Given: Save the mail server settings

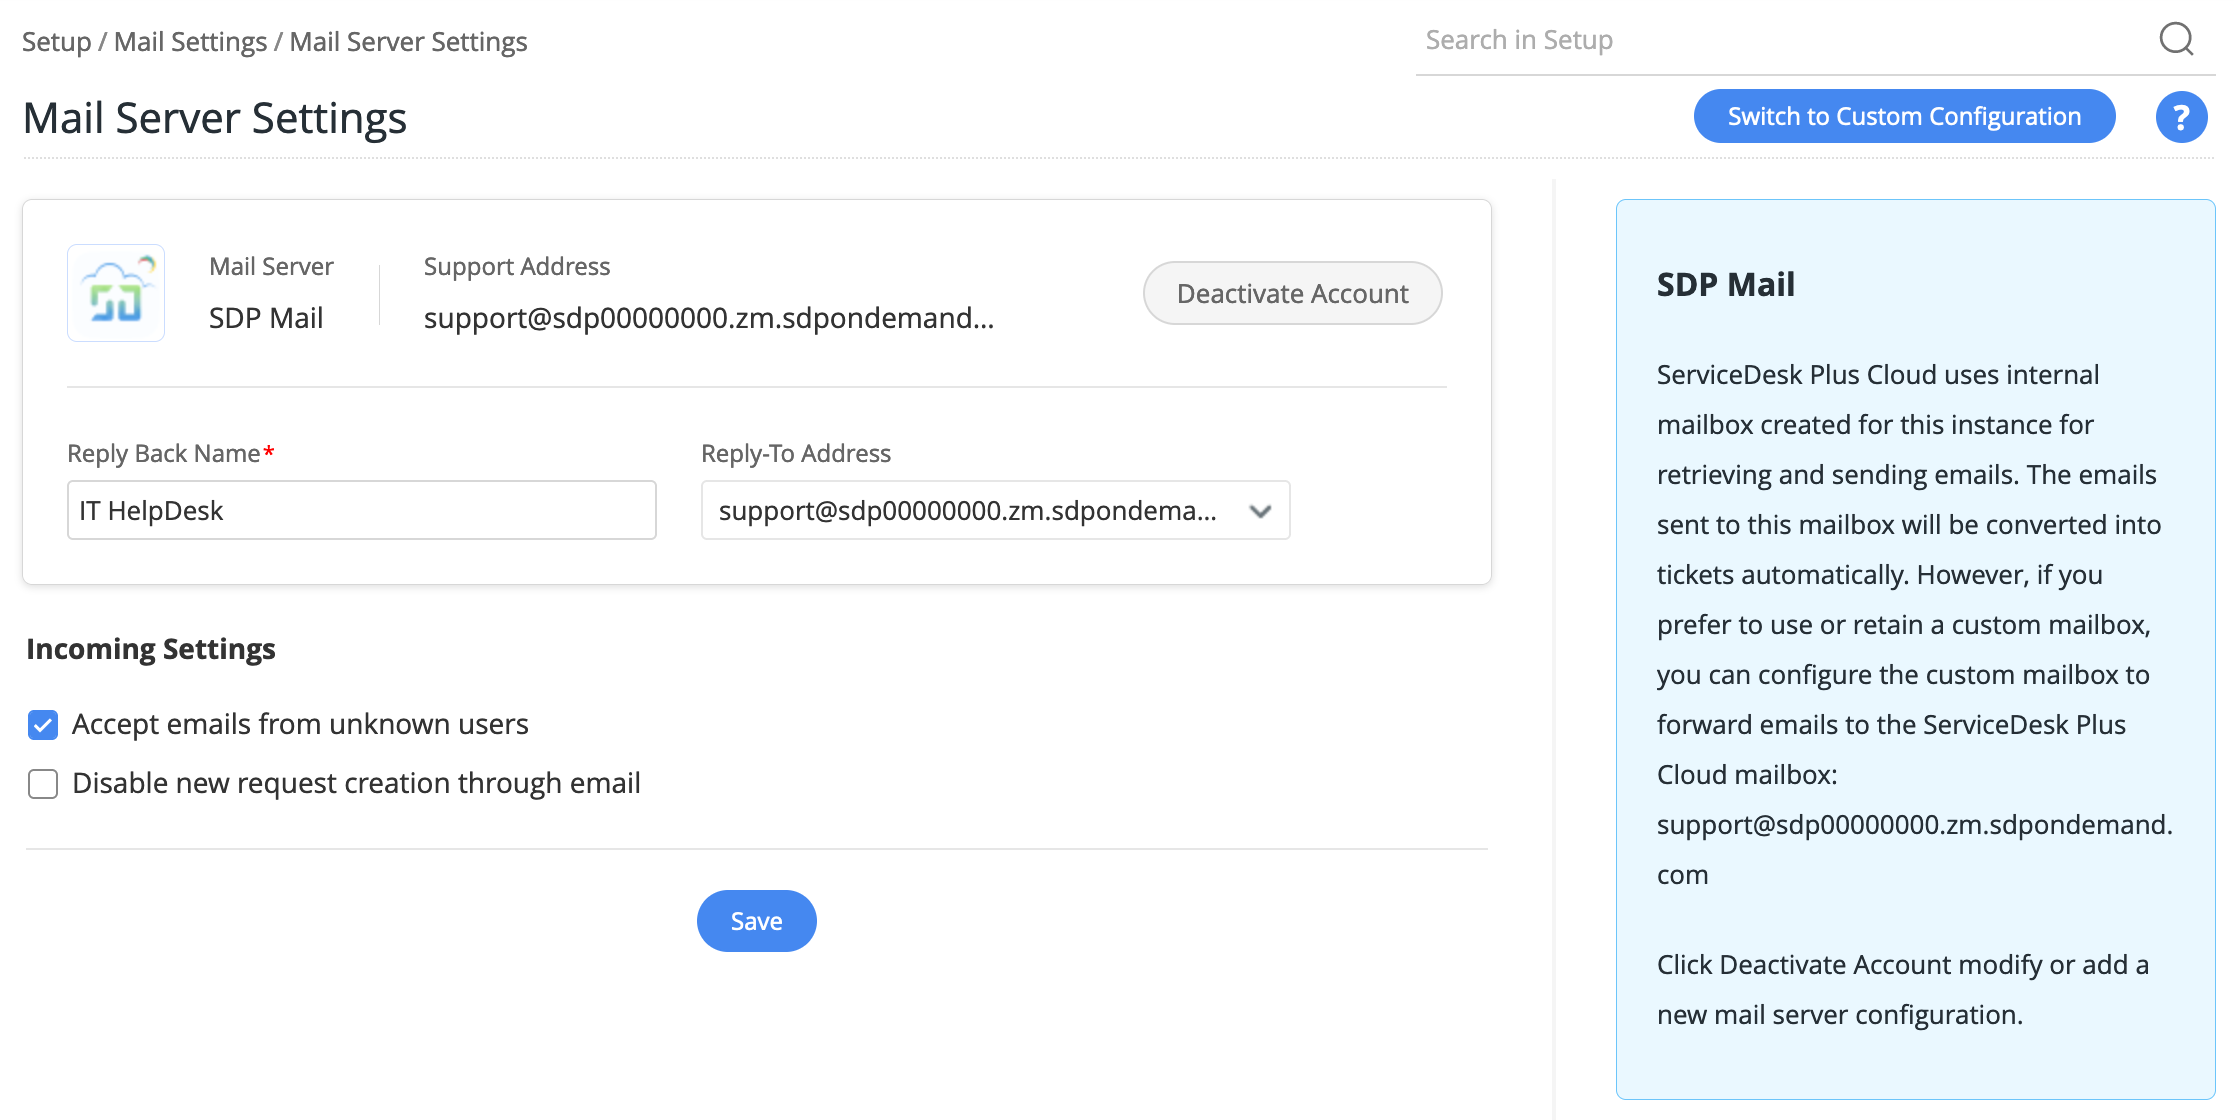Looking at the screenshot, I should click(756, 921).
